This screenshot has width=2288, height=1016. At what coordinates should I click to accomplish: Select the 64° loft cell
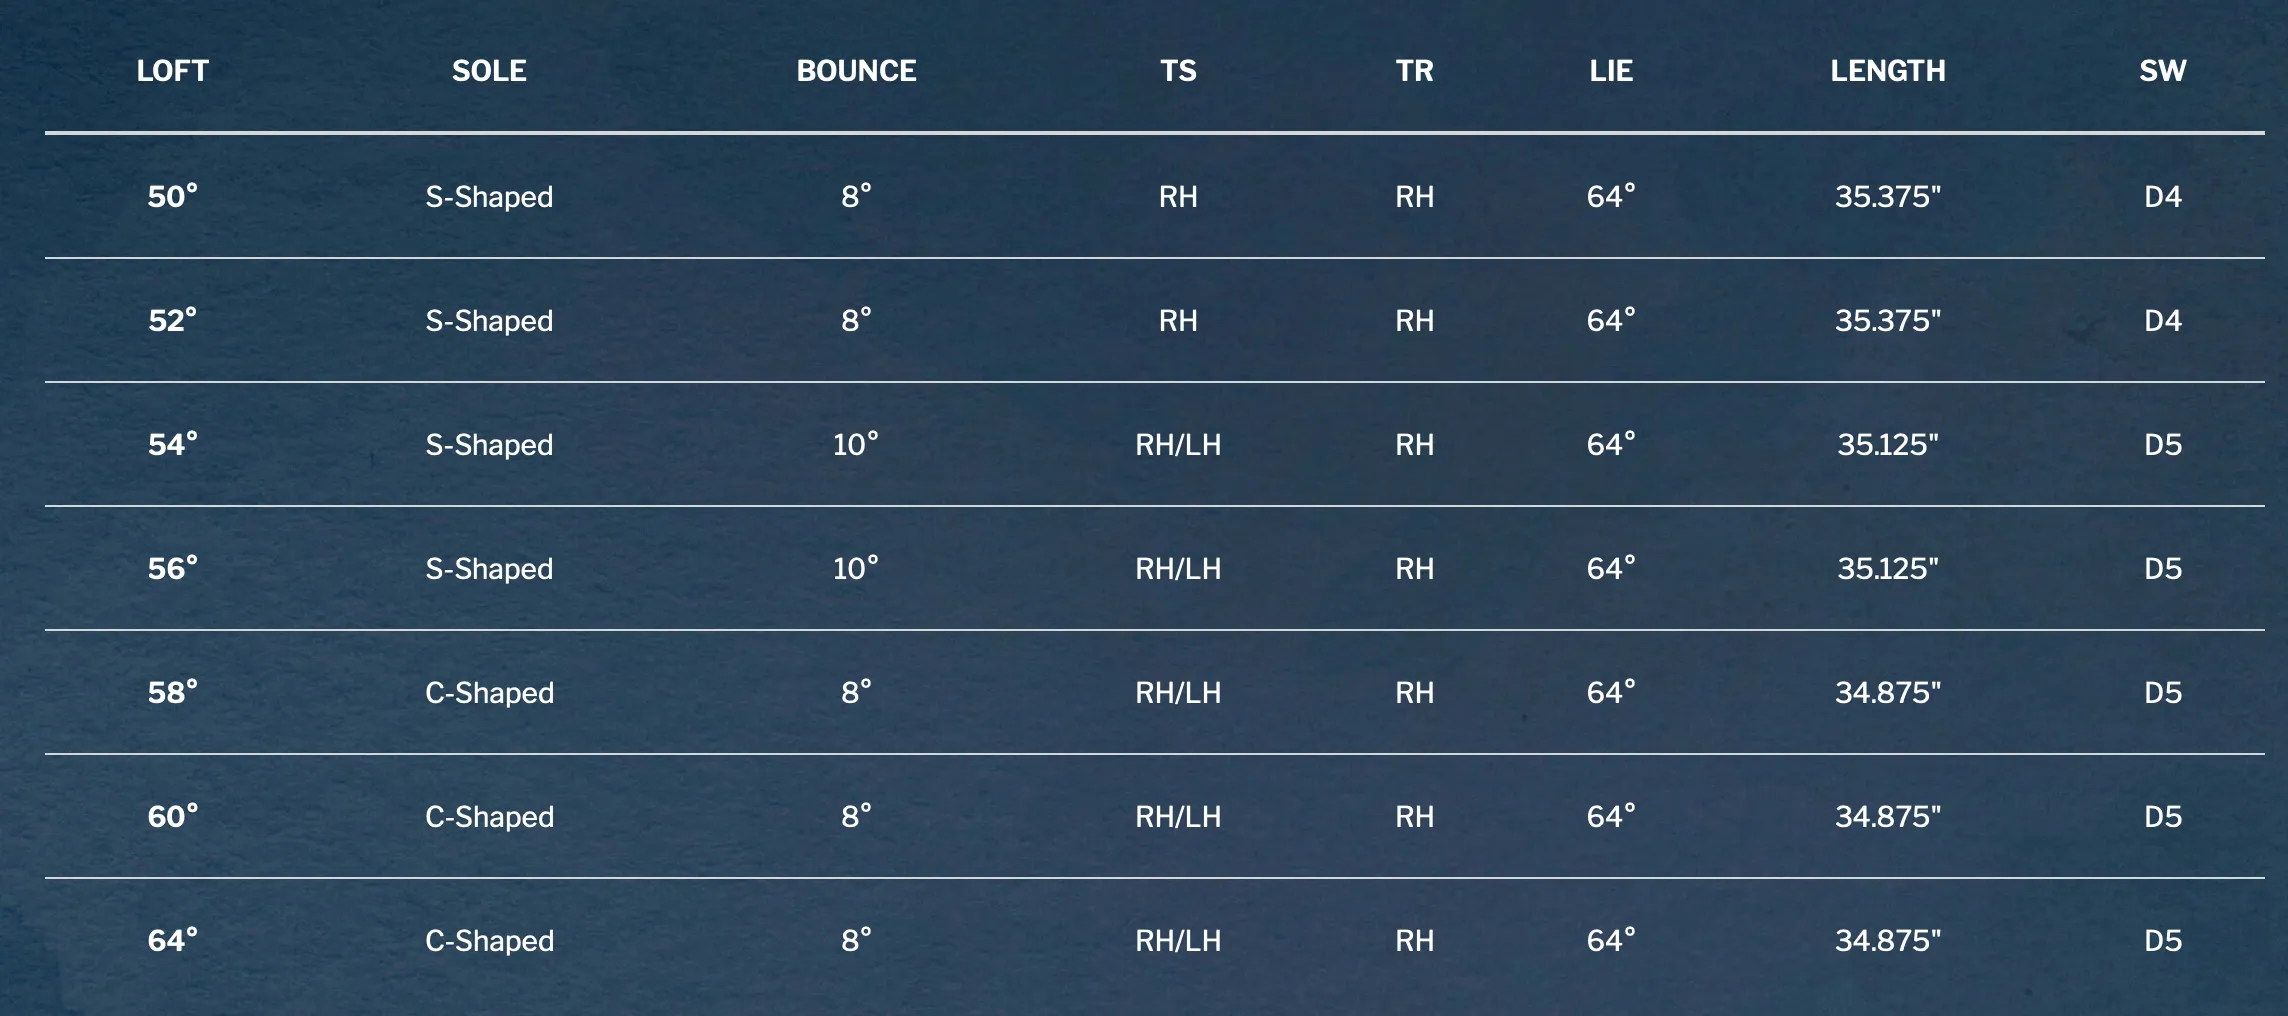[173, 940]
